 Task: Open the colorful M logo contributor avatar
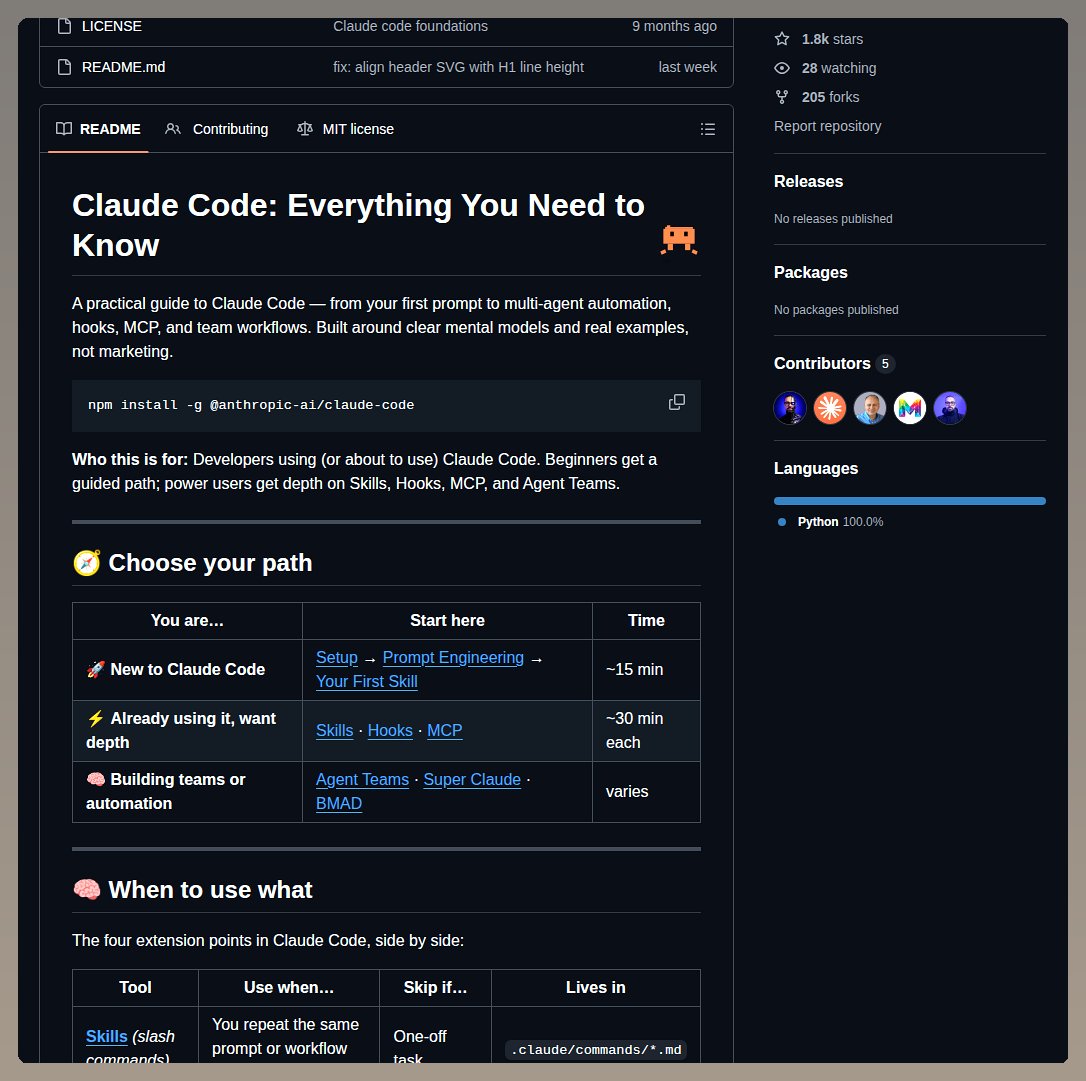pyautogui.click(x=909, y=408)
